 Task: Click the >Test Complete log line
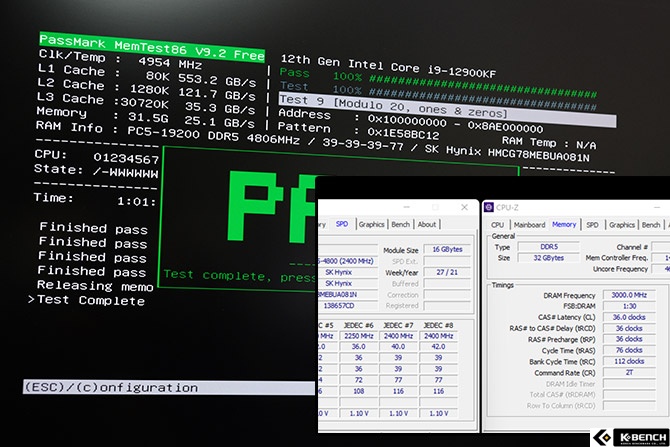click(86, 300)
